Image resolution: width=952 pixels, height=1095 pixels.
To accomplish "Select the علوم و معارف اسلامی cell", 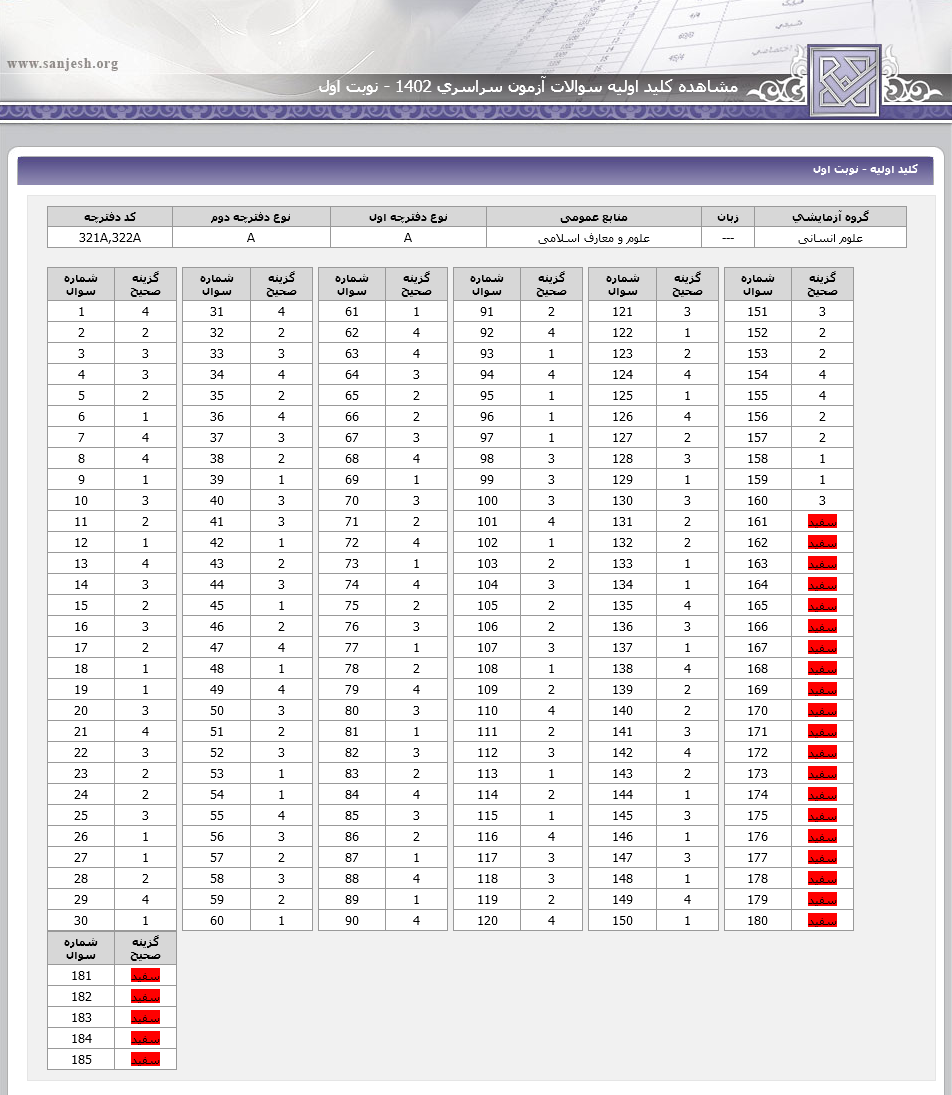I will click(x=594, y=238).
